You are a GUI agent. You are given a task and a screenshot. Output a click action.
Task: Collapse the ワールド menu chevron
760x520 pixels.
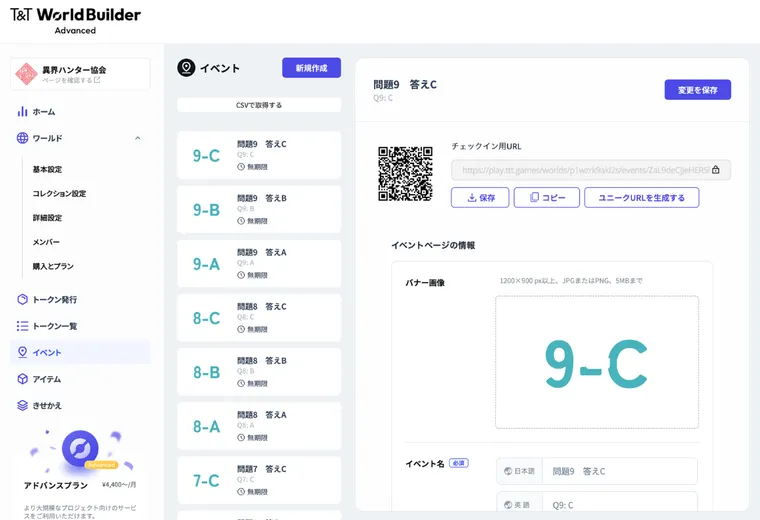click(x=138, y=138)
